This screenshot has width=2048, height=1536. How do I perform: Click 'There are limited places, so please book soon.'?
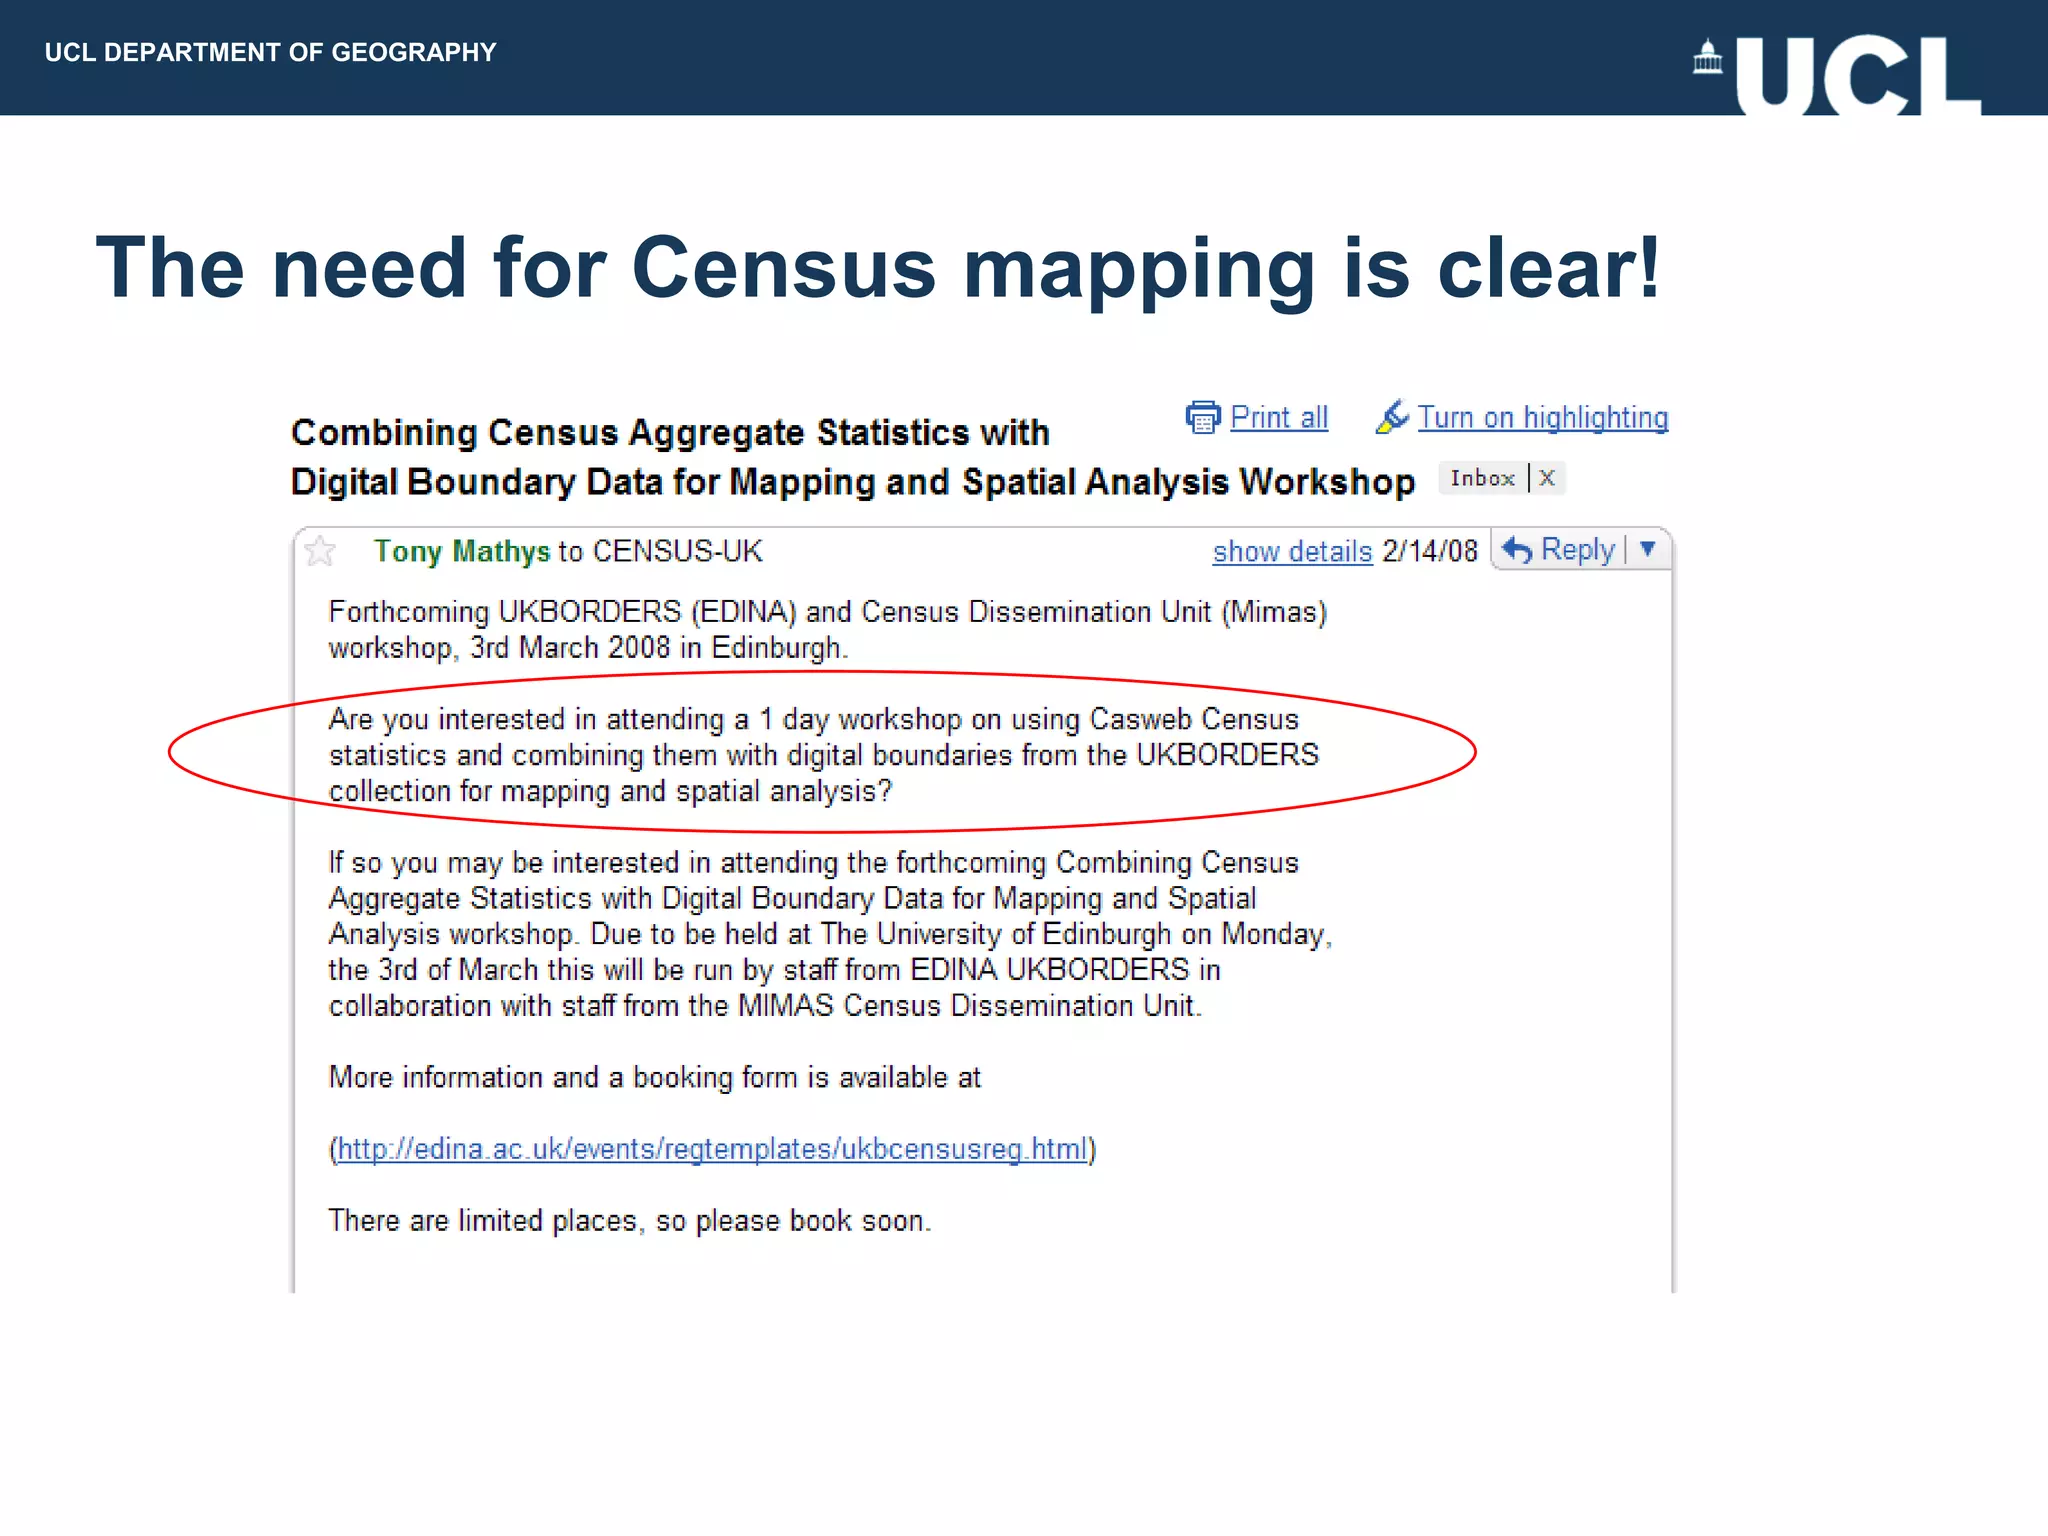(630, 1221)
